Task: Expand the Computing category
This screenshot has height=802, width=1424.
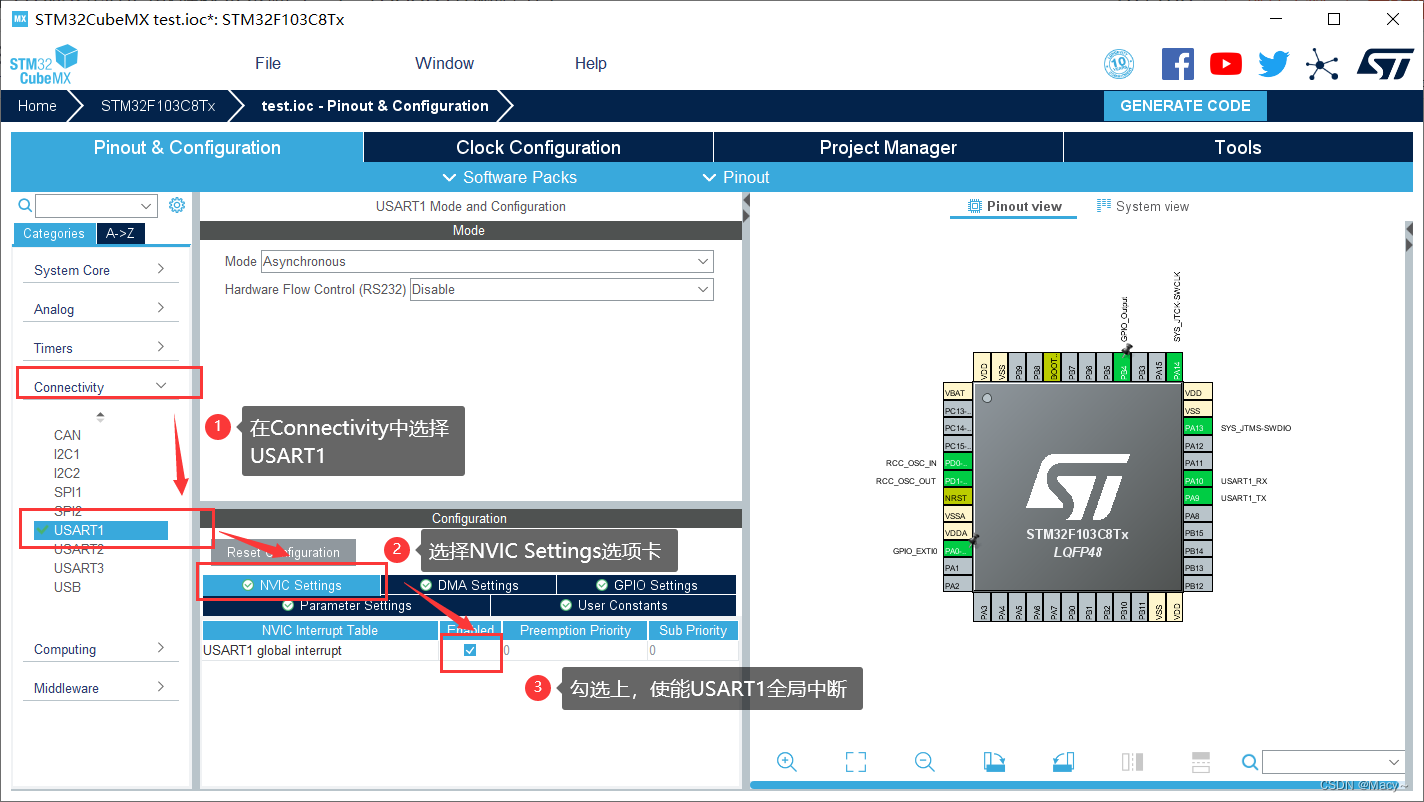Action: pyautogui.click(x=100, y=649)
